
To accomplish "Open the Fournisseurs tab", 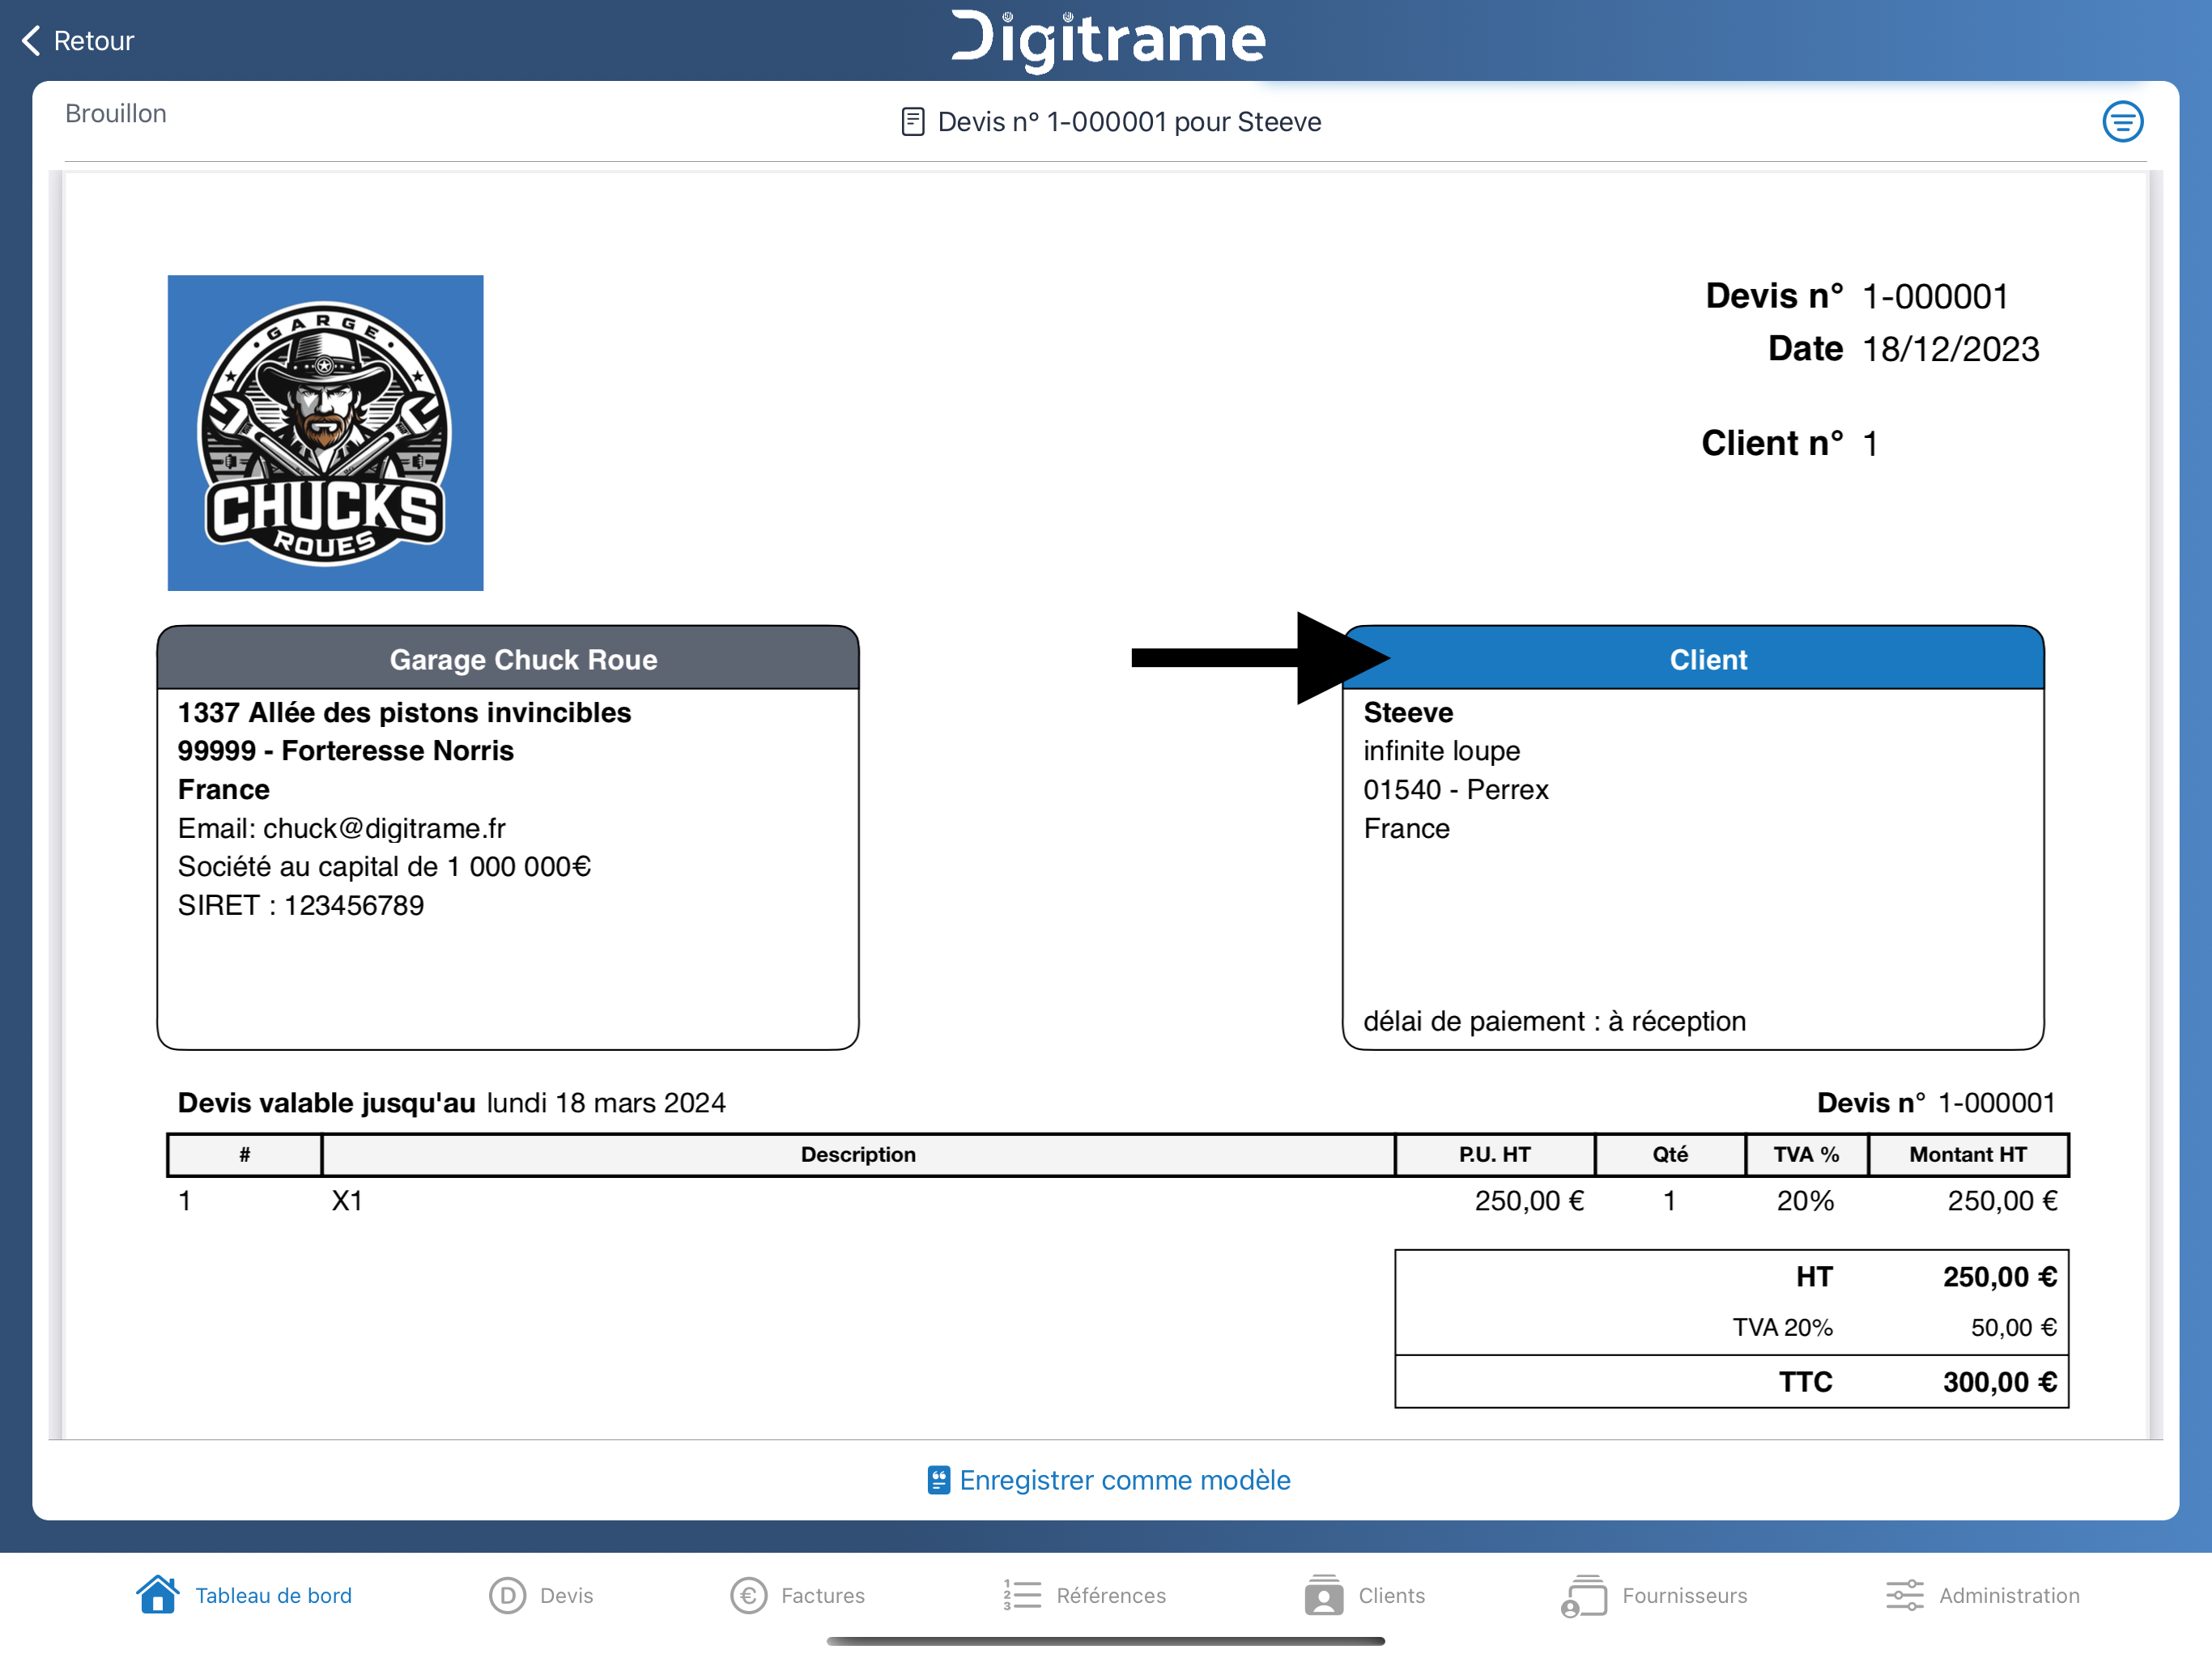I will tap(1654, 1595).
